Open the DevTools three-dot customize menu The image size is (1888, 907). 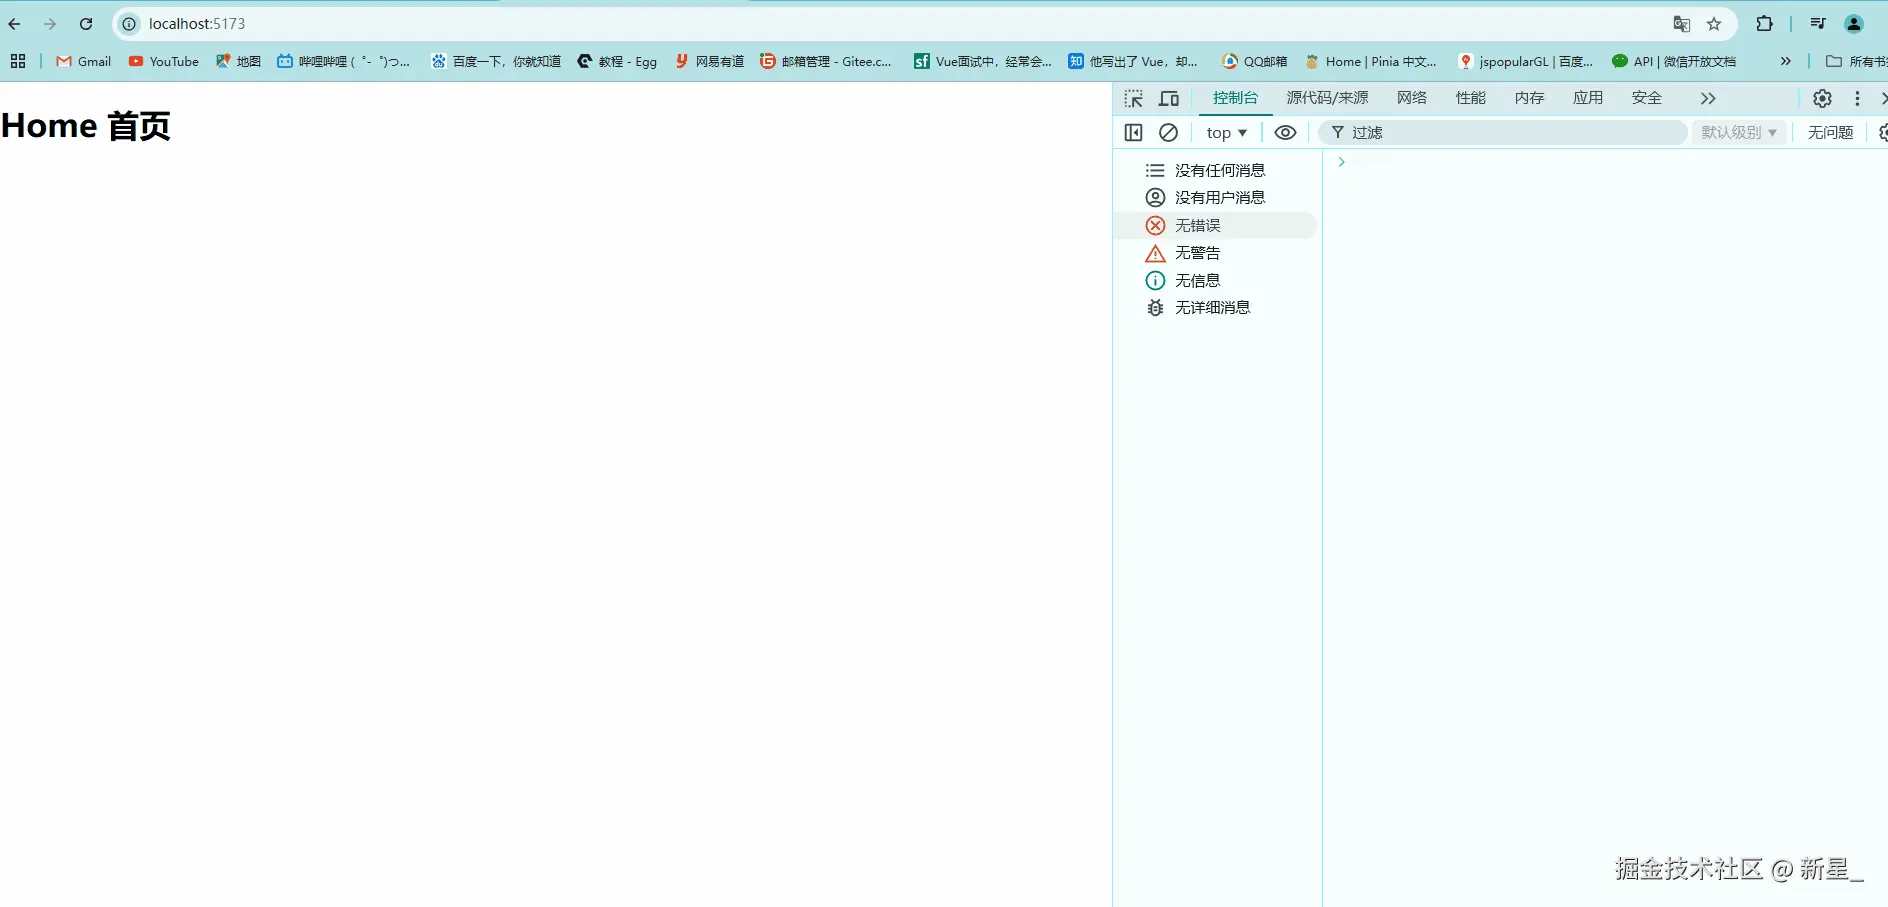click(1857, 98)
